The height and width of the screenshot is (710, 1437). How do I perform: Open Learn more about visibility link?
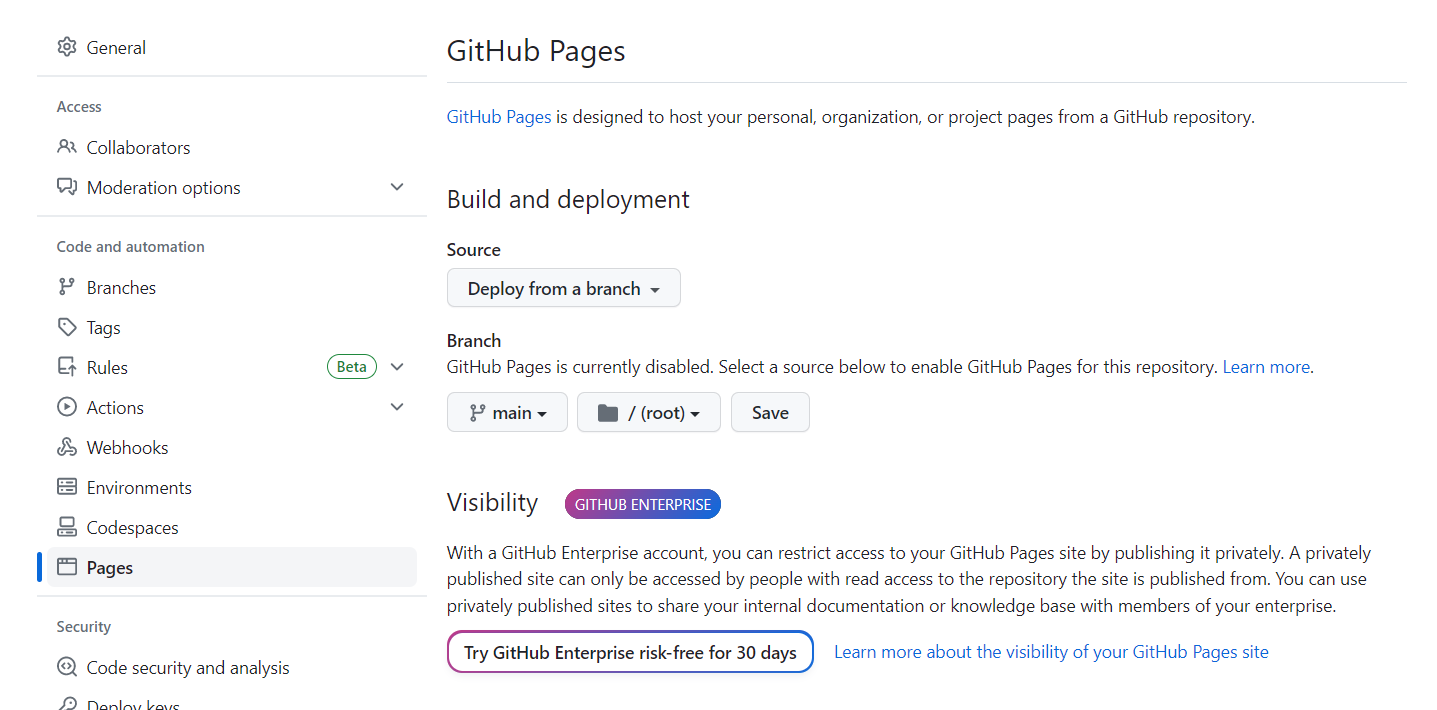[1051, 652]
